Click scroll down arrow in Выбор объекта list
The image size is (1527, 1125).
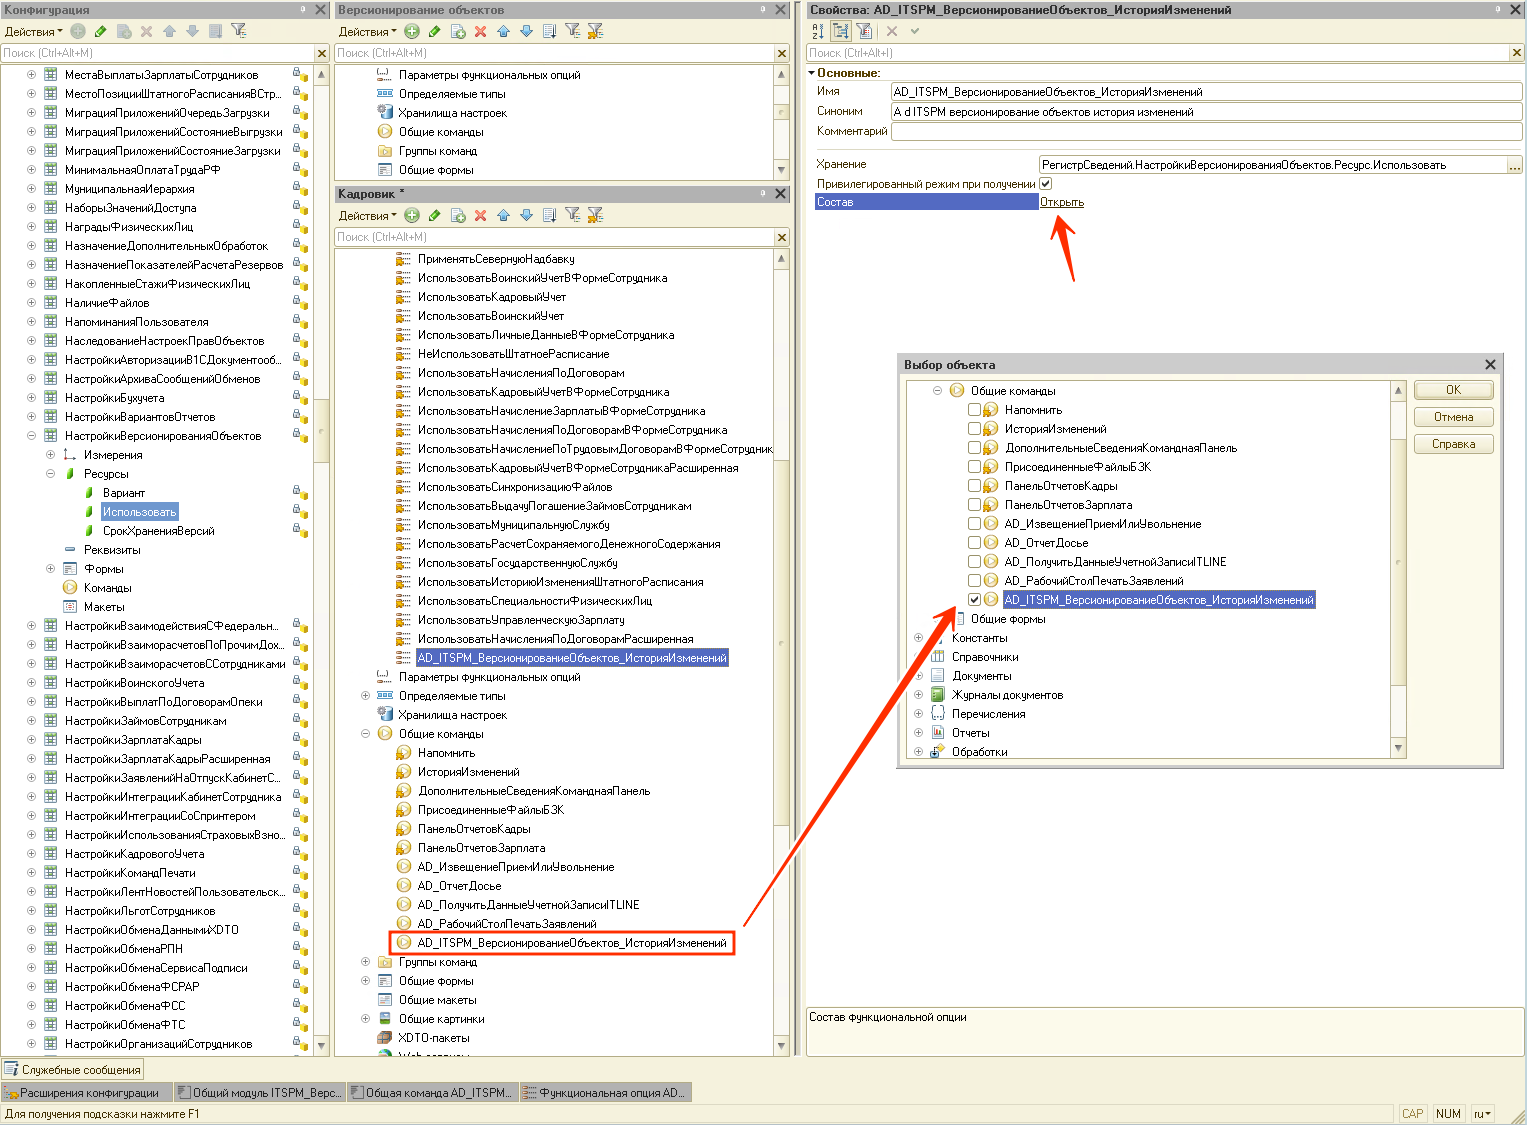(1399, 748)
